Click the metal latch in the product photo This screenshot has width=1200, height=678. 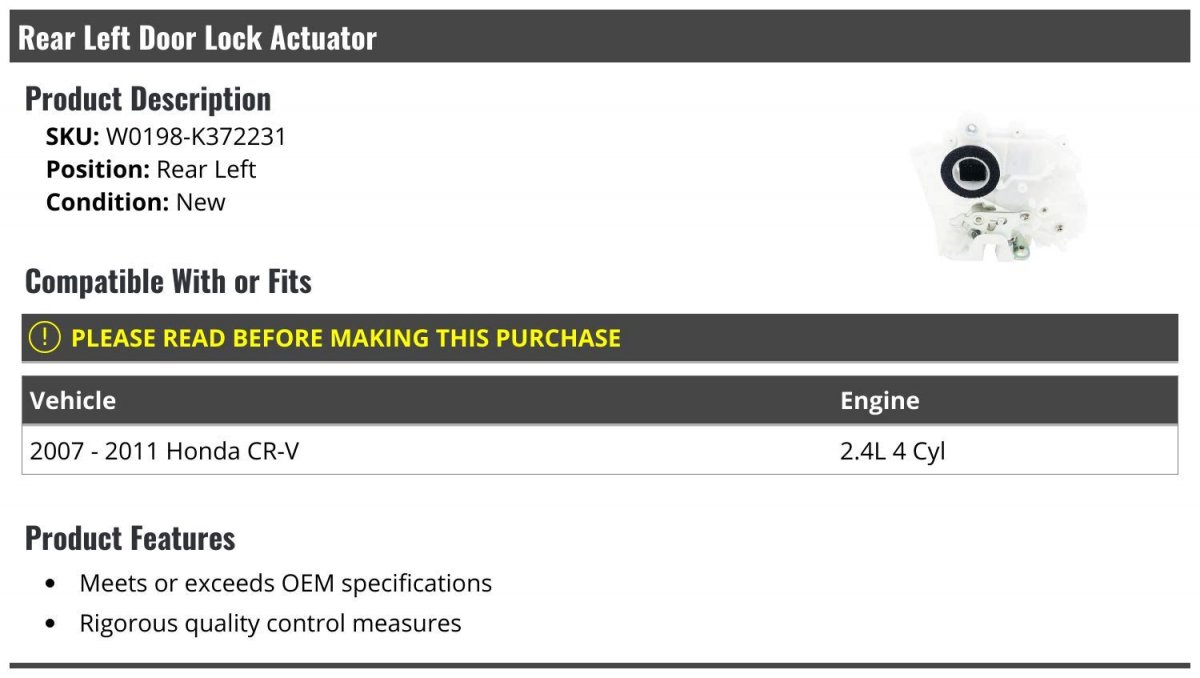tap(994, 228)
